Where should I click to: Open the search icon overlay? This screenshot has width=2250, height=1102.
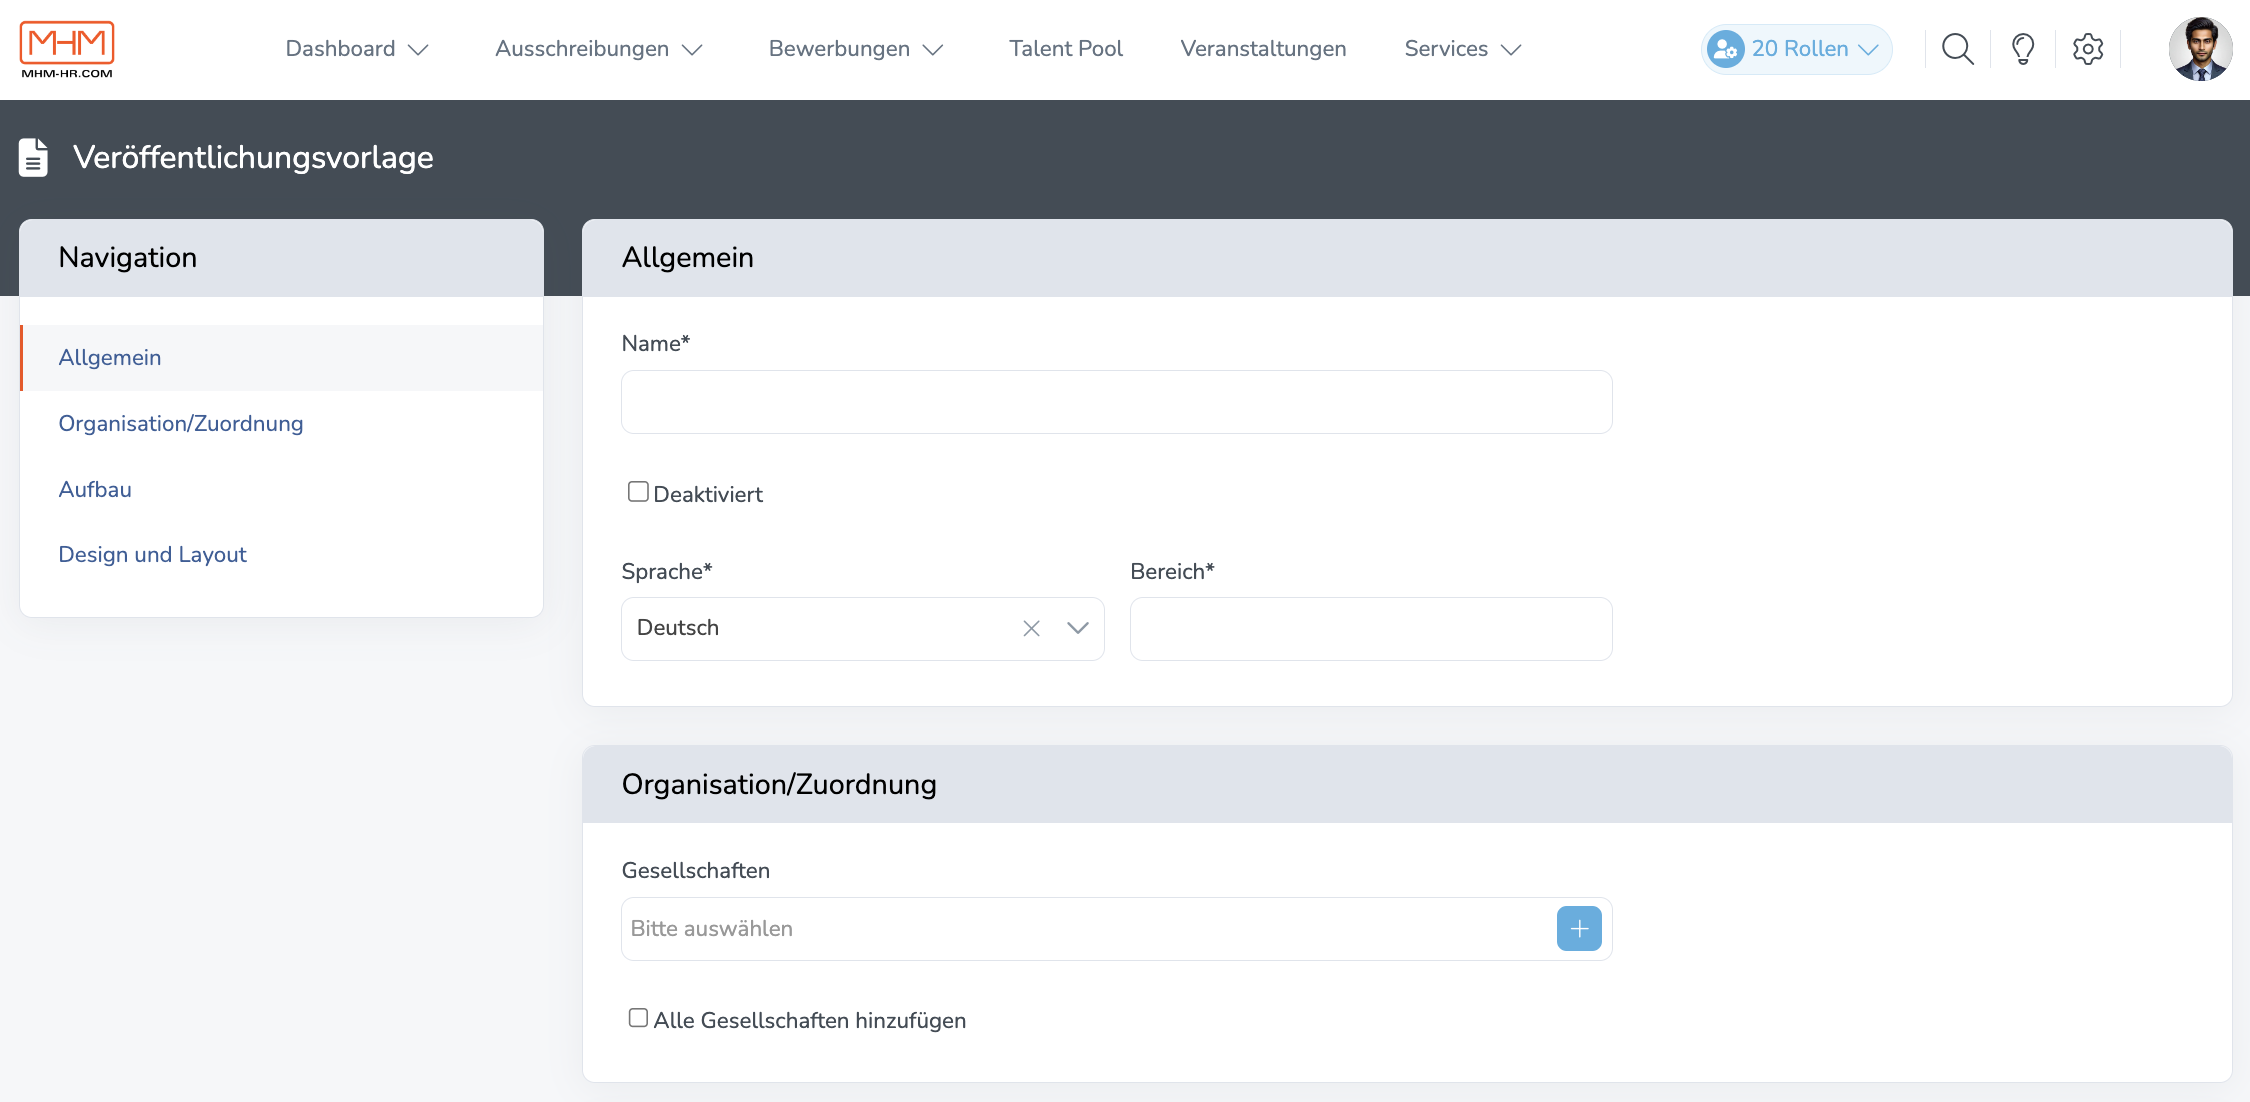1954,50
